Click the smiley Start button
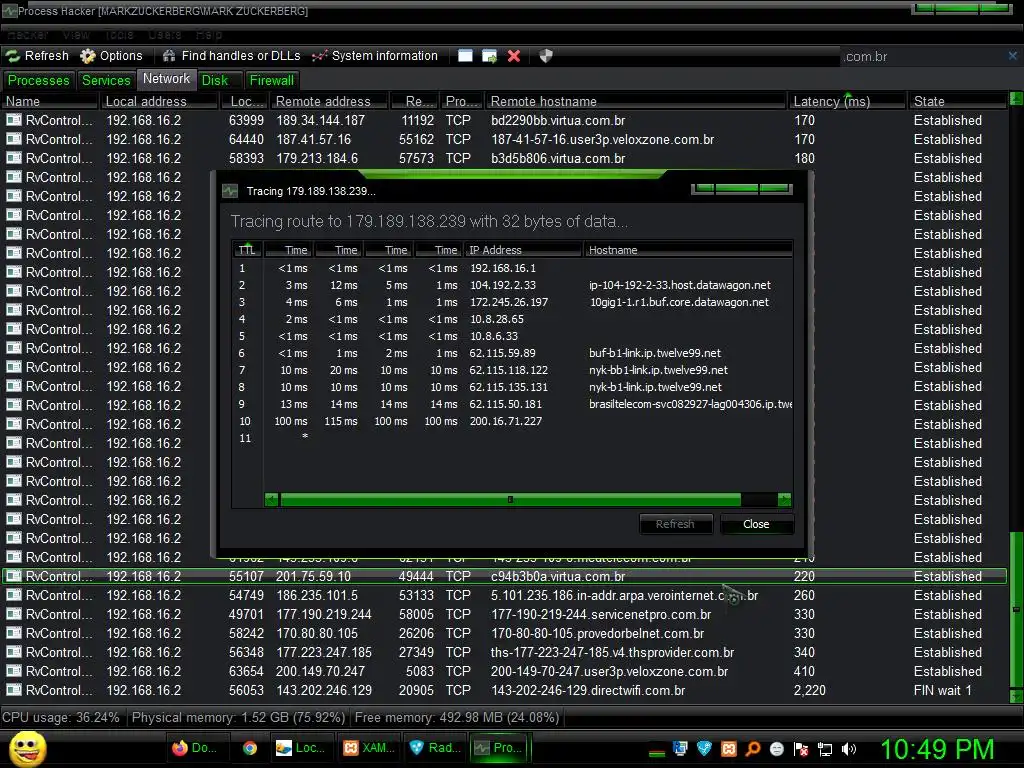The image size is (1024, 768). pos(27,748)
